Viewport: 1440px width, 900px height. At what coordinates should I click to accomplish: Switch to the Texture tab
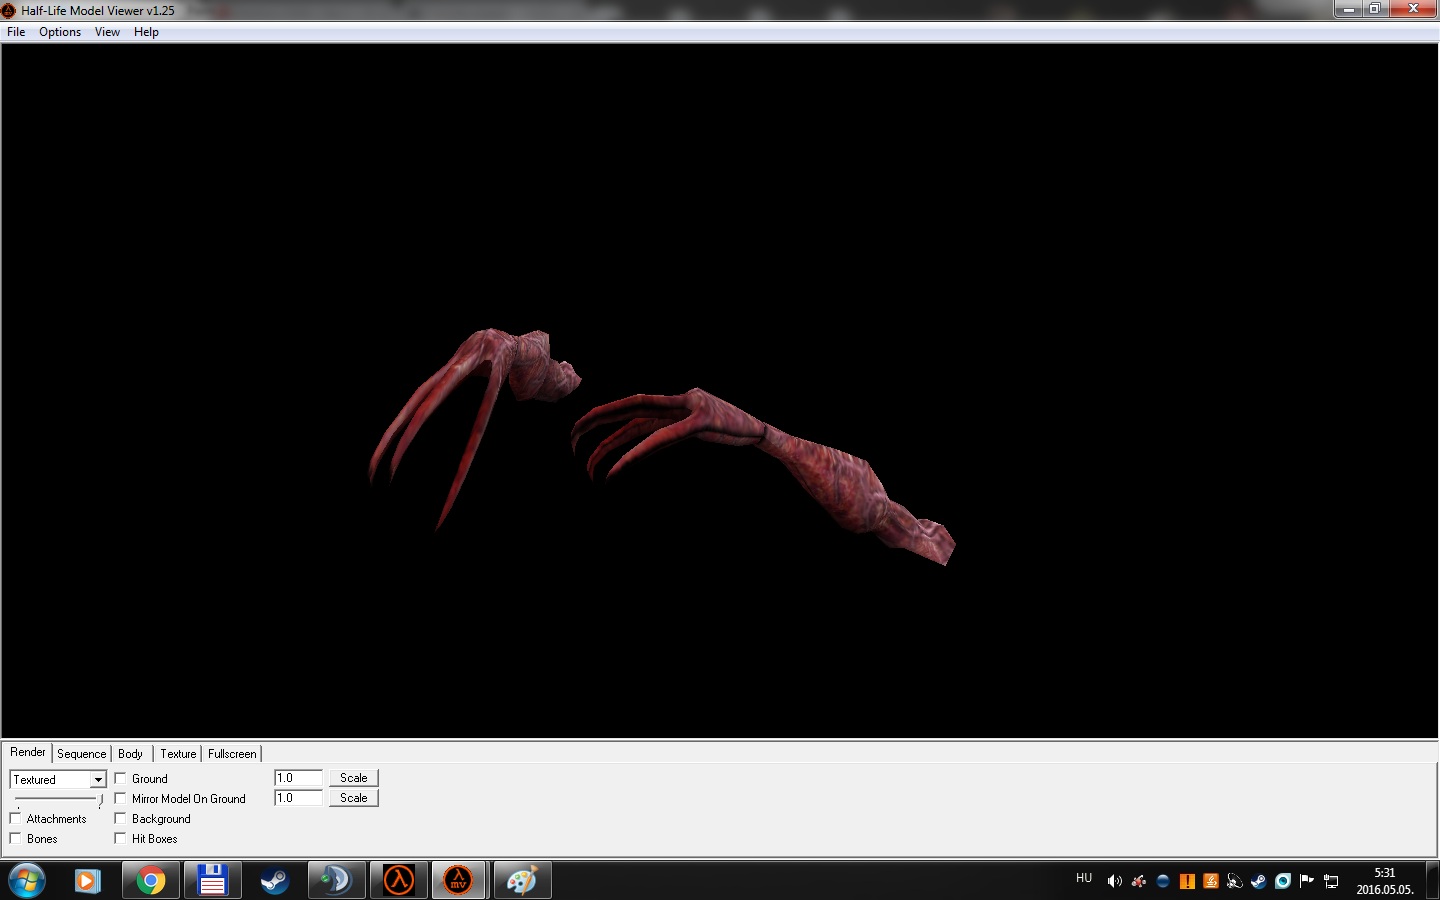pos(178,754)
